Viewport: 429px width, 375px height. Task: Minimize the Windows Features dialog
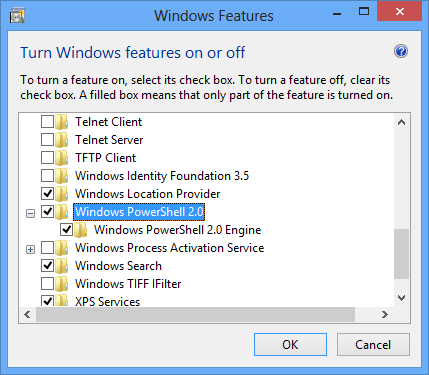[337, 14]
